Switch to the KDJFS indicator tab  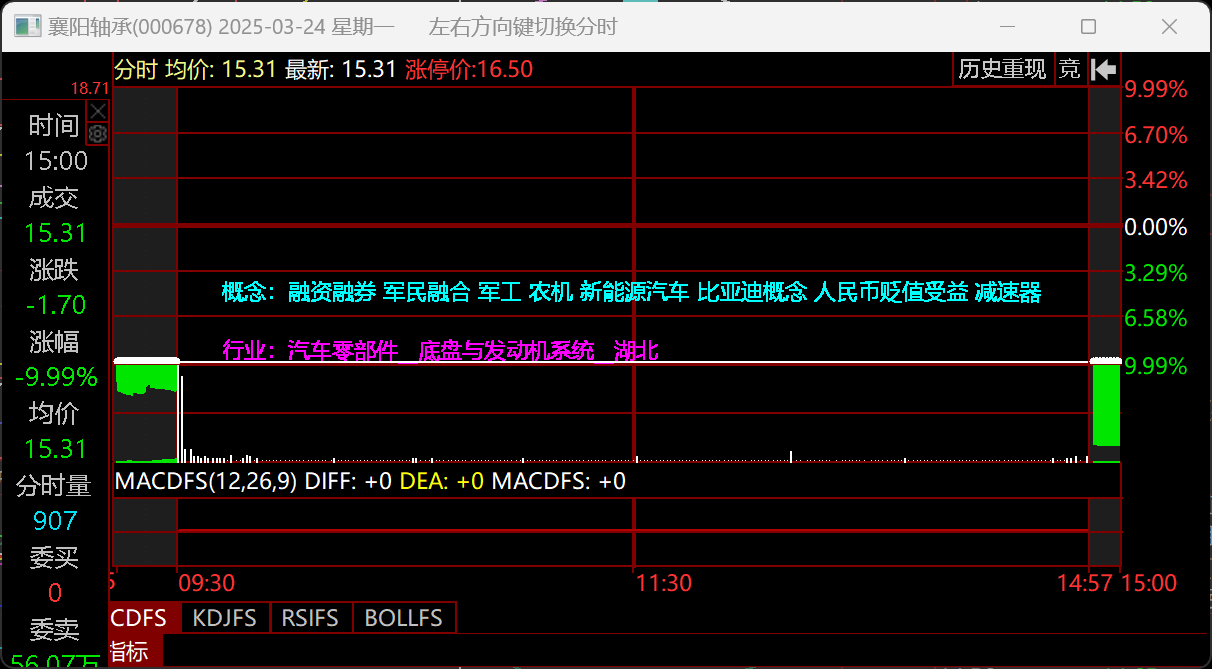point(225,618)
